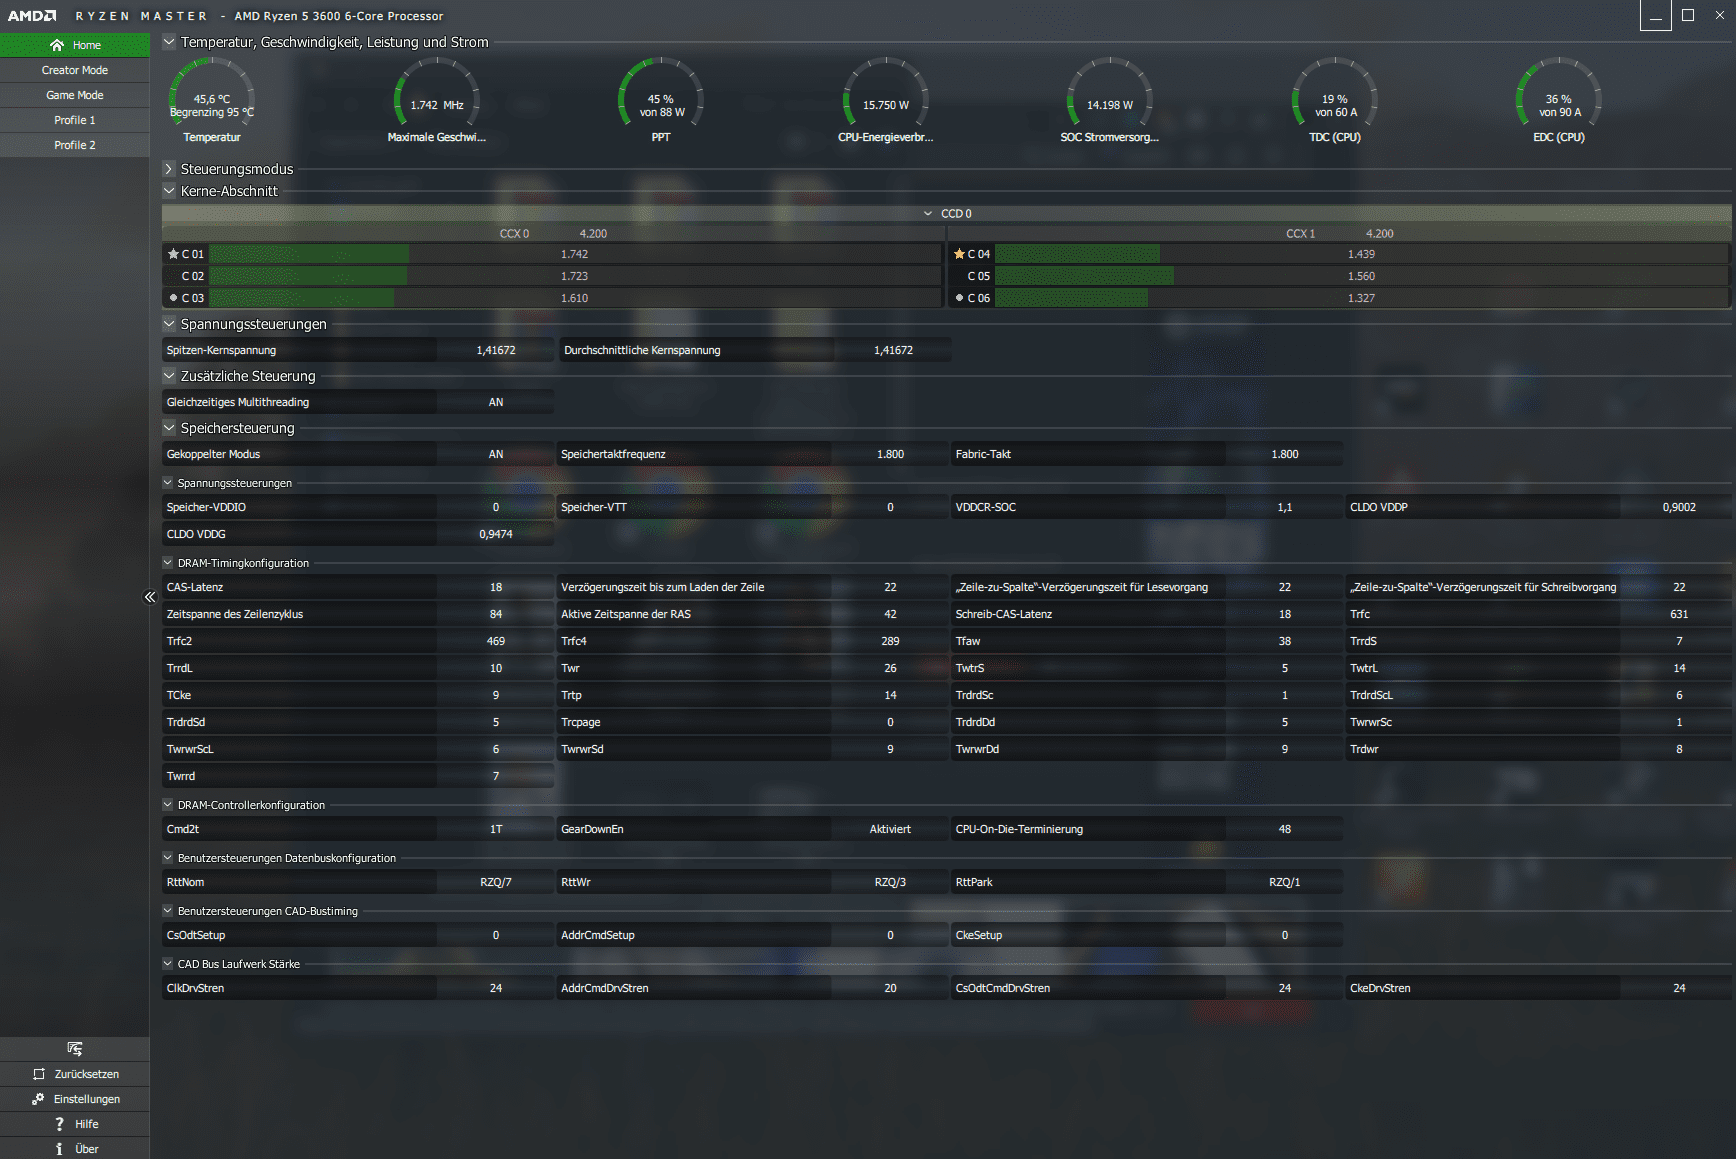Click the dot marker on core C 03
Screen dimensions: 1736x1159
coord(174,298)
